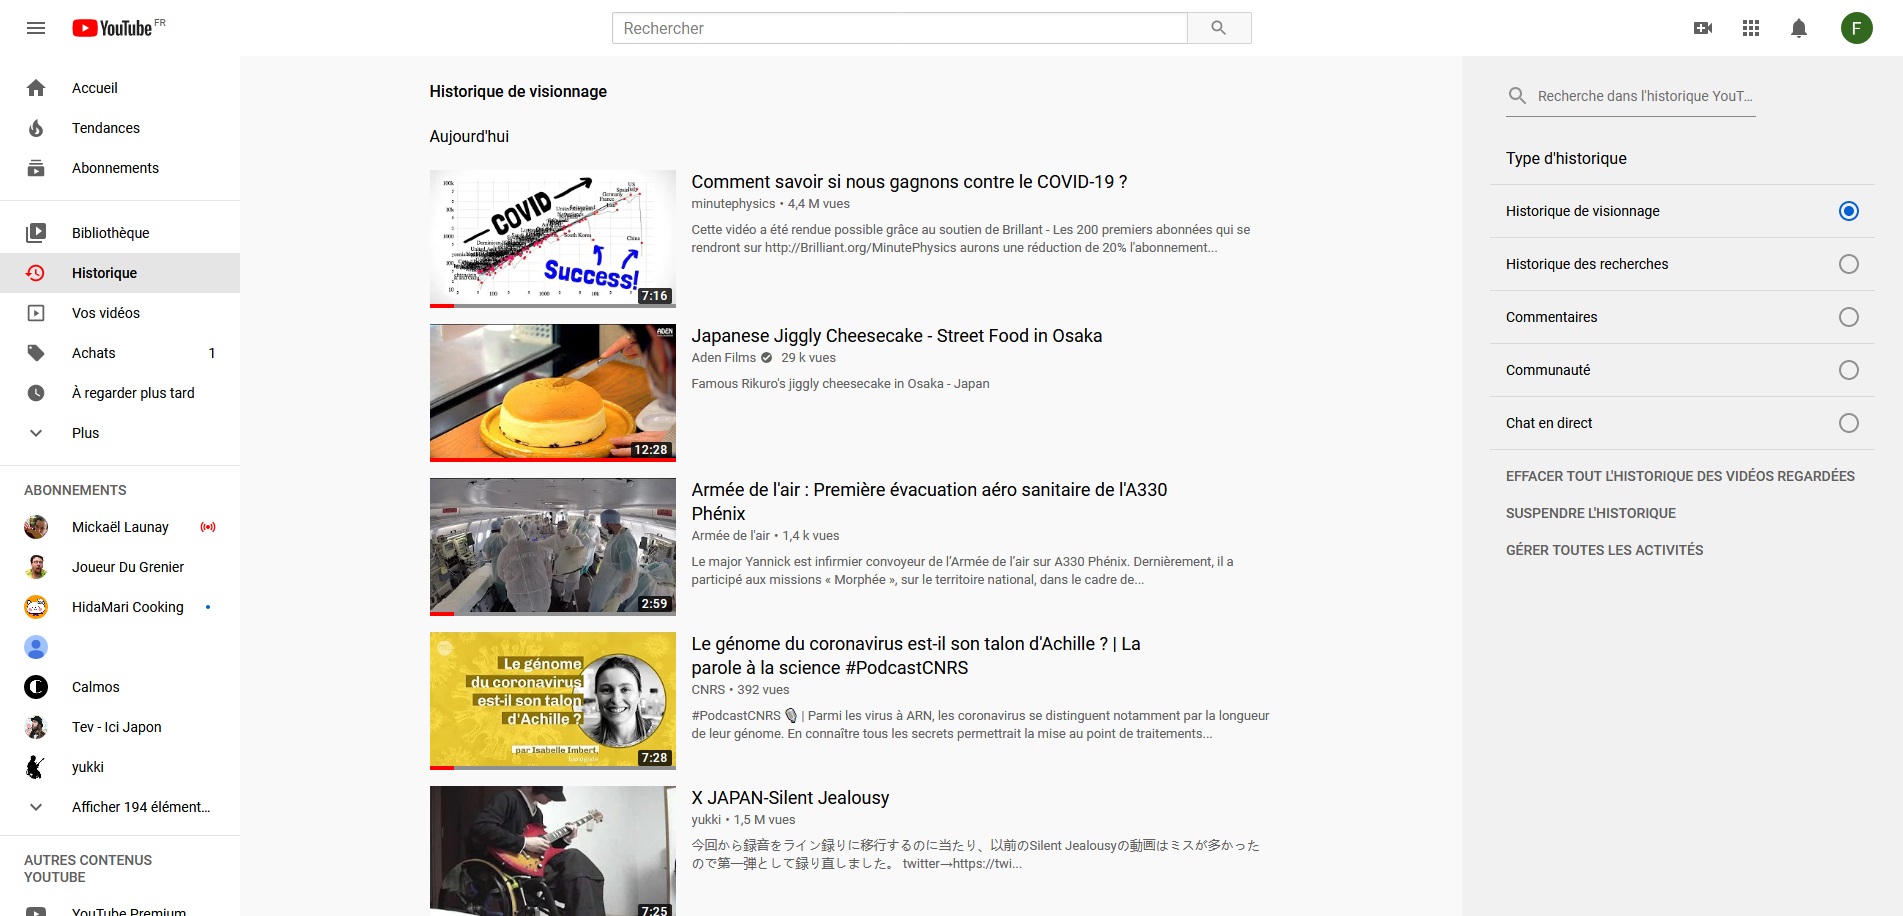Click the Rechercher search field
The image size is (1903, 916).
tap(899, 28)
